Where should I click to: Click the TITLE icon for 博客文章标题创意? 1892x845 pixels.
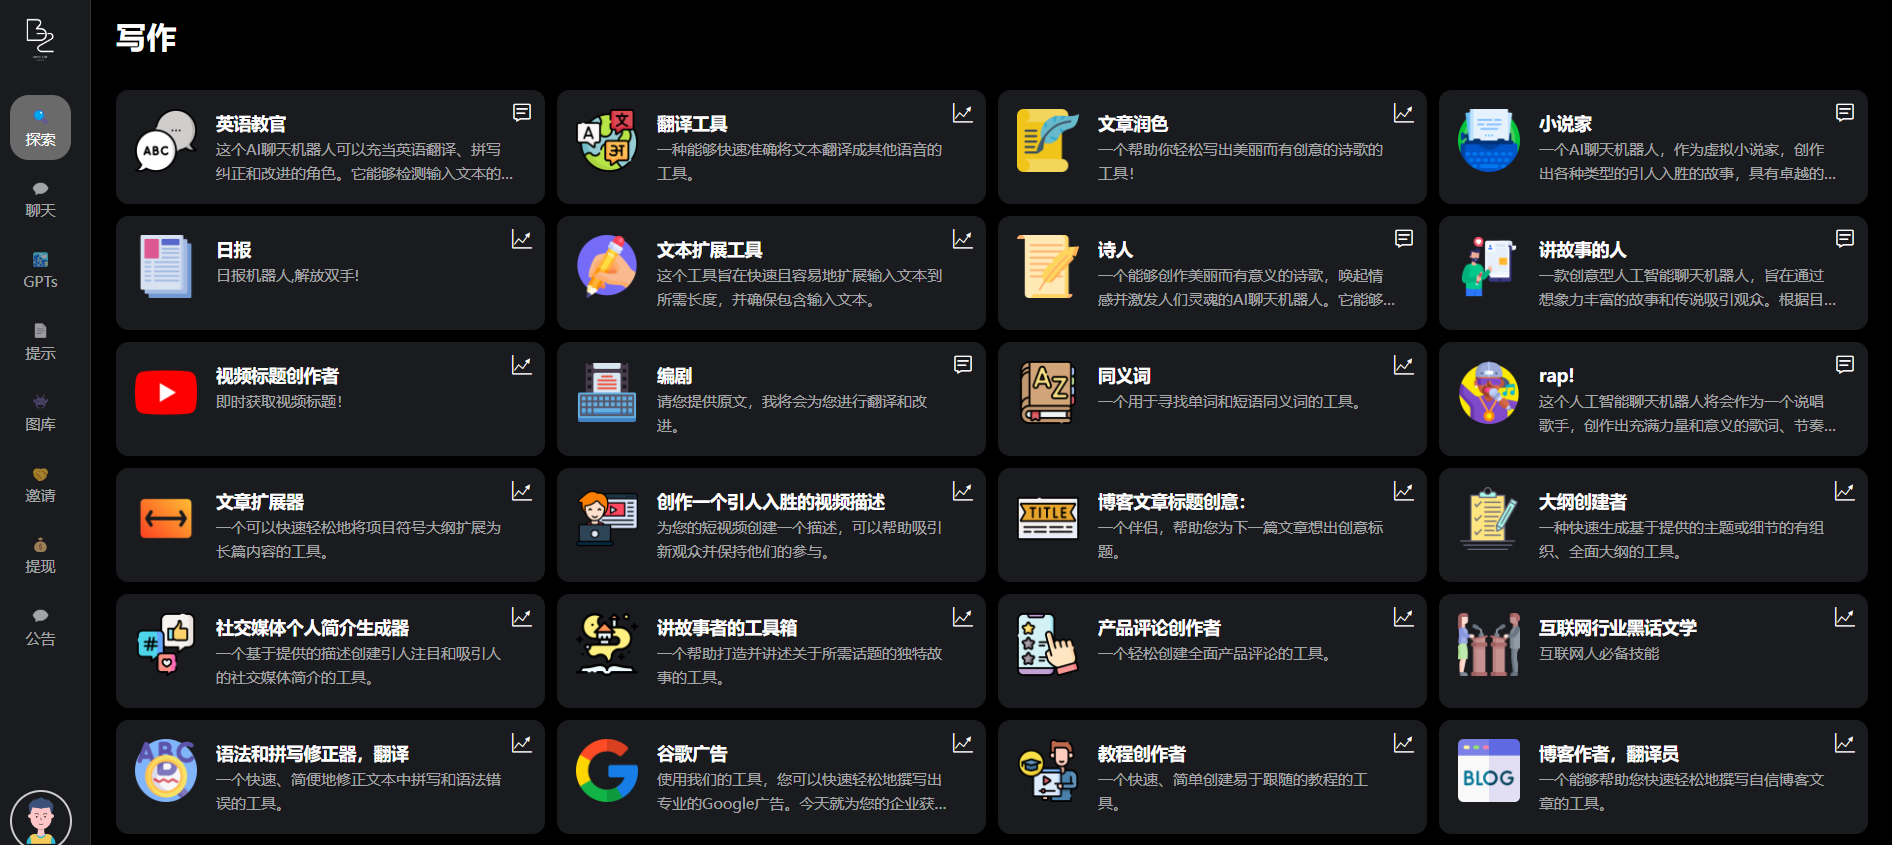[1047, 519]
